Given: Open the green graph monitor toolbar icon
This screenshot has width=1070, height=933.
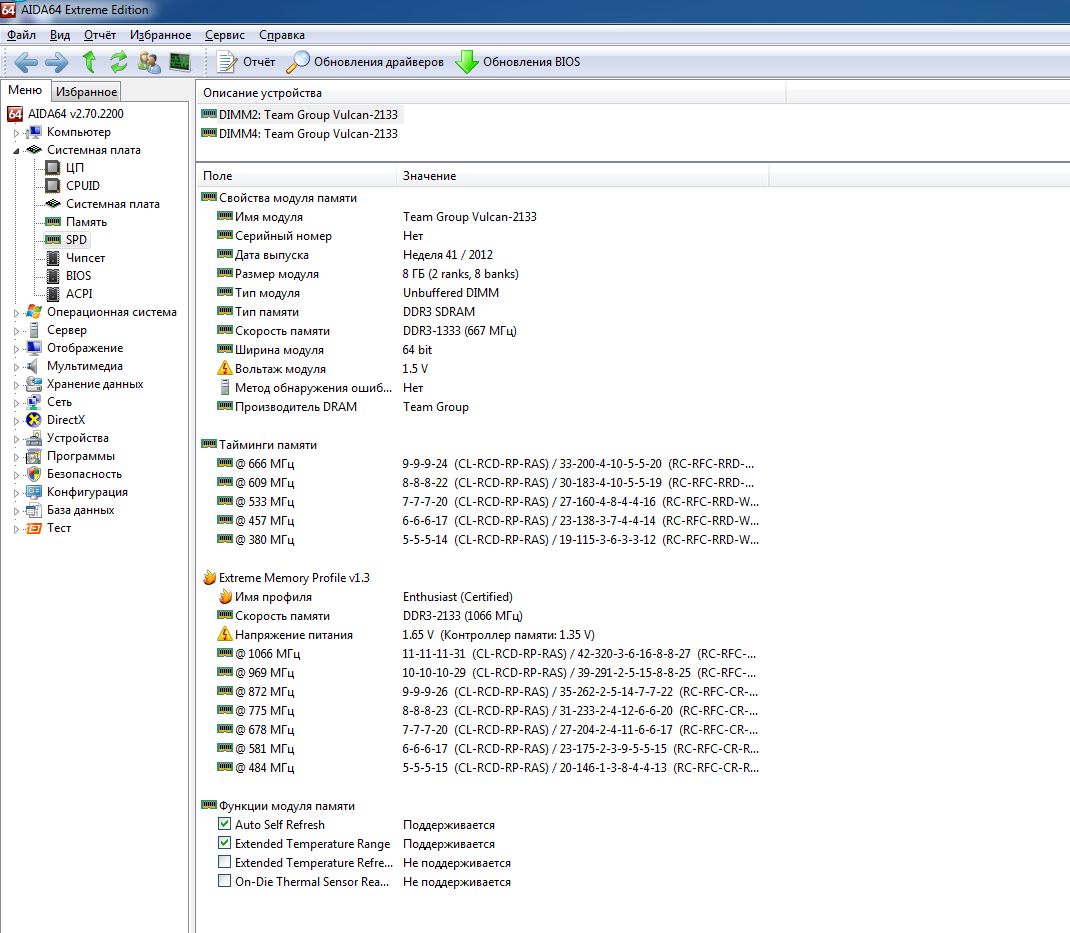Looking at the screenshot, I should tap(180, 62).
